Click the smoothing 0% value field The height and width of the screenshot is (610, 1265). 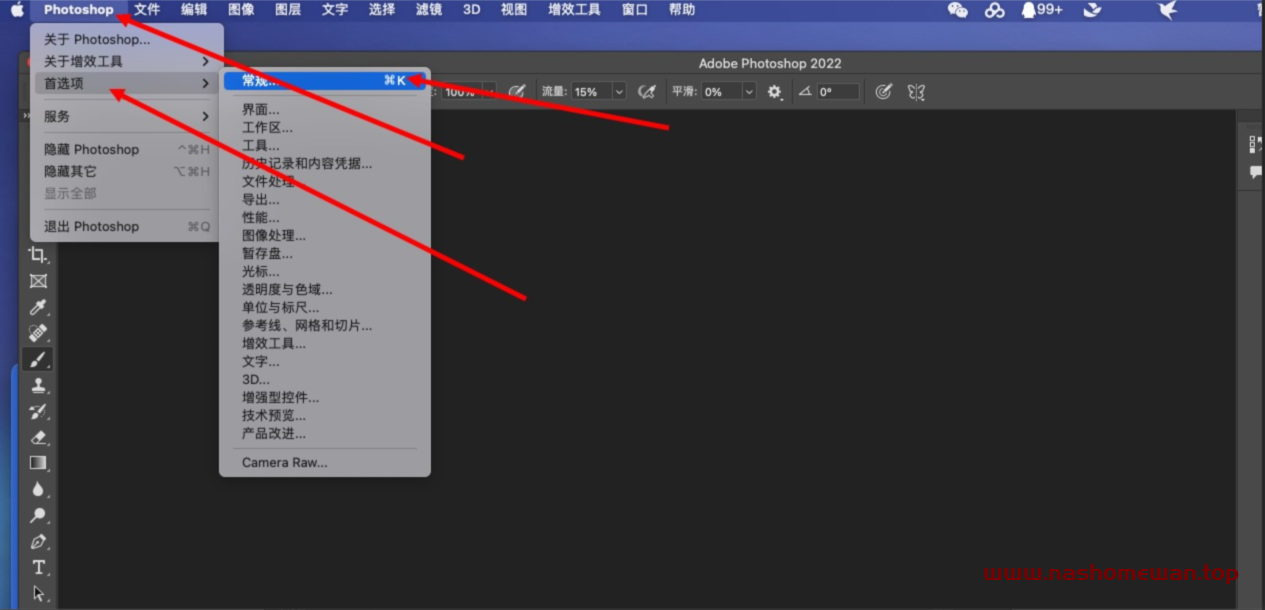coord(721,91)
